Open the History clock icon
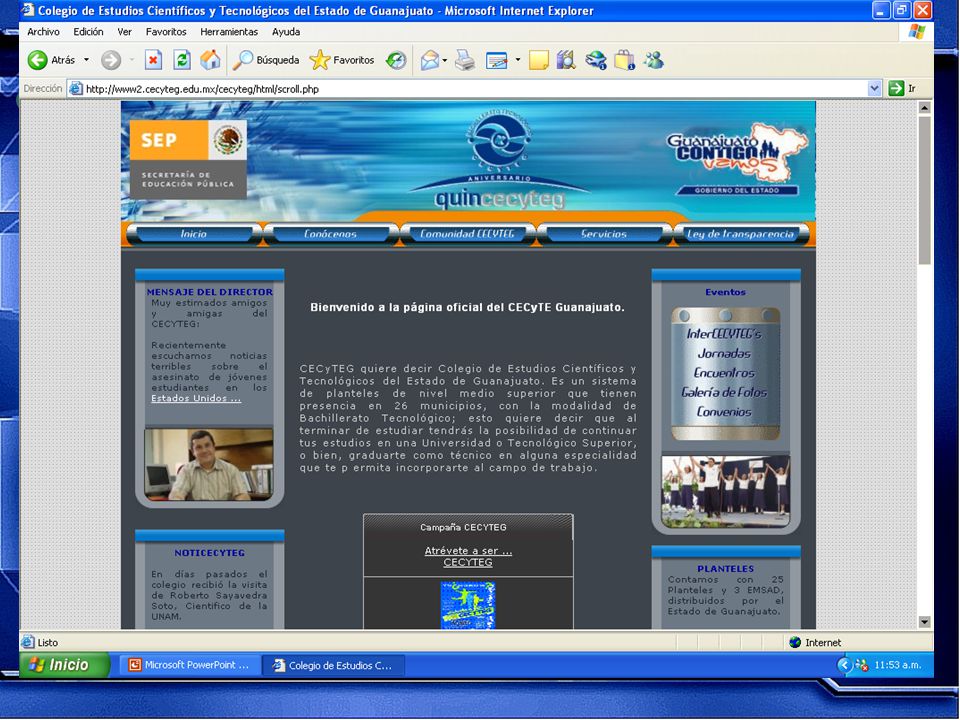Viewport: 960px width, 720px height. 396,60
